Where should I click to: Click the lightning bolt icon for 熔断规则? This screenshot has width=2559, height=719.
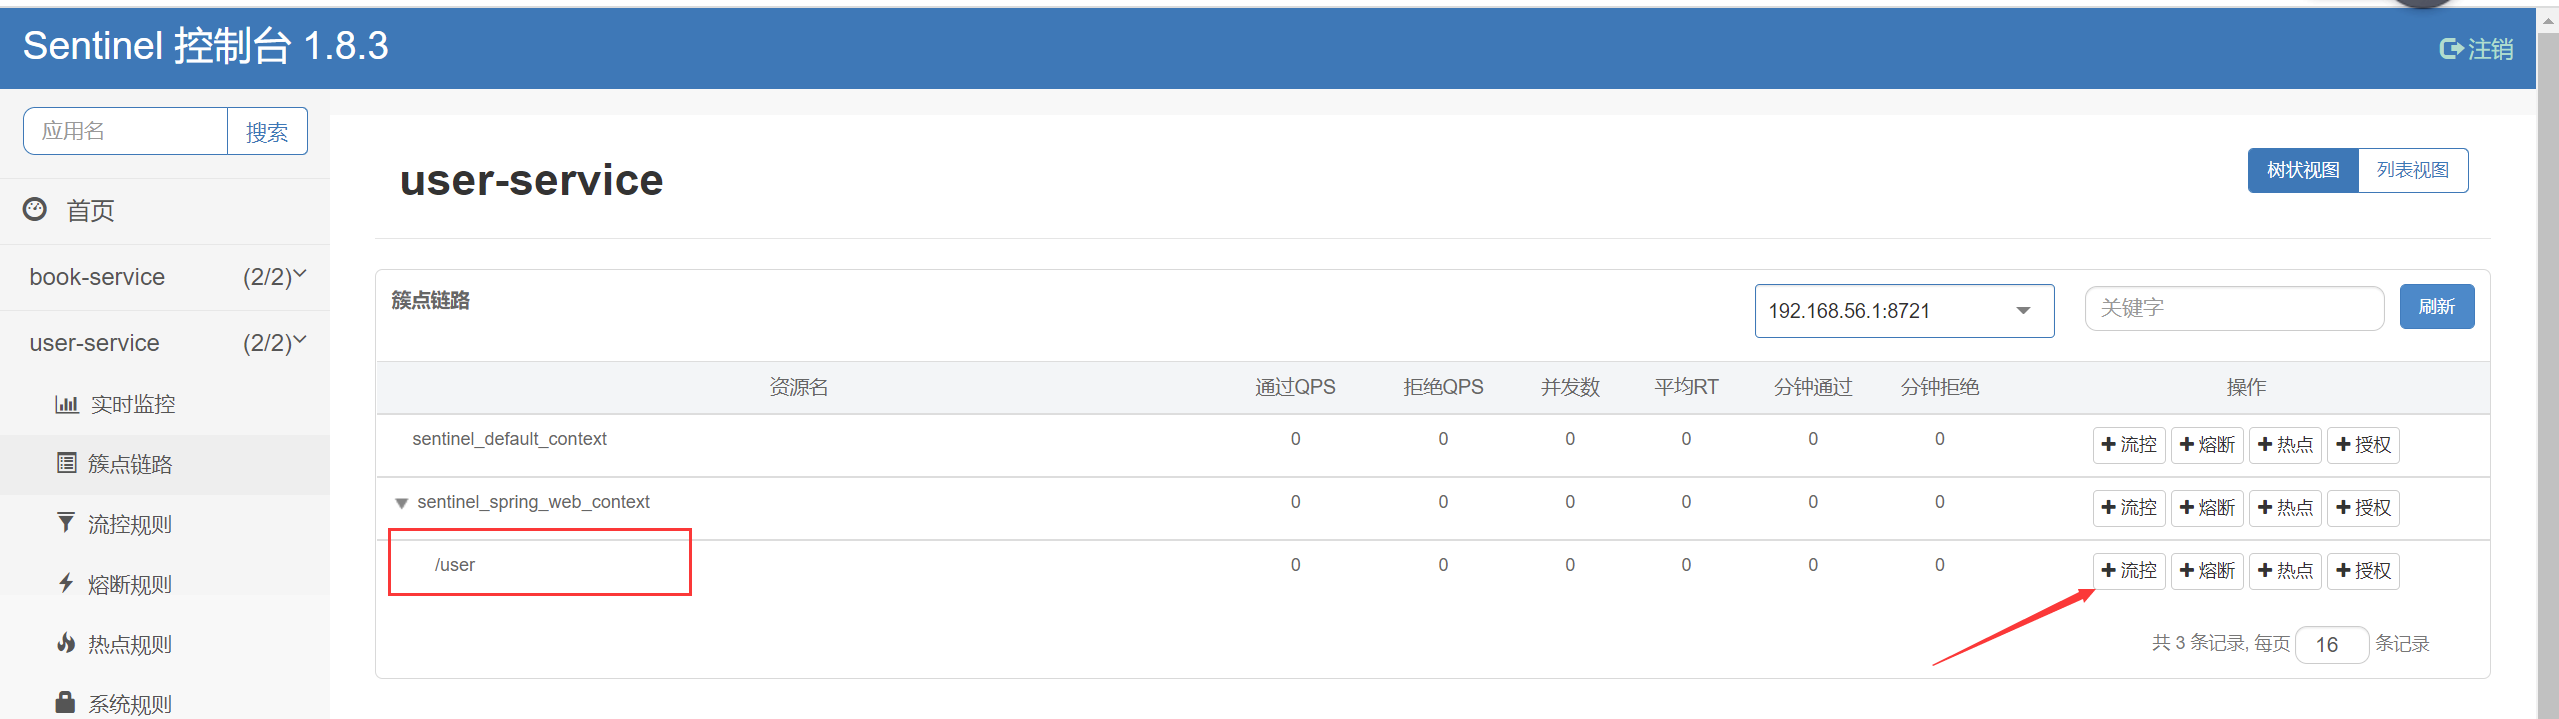point(66,583)
